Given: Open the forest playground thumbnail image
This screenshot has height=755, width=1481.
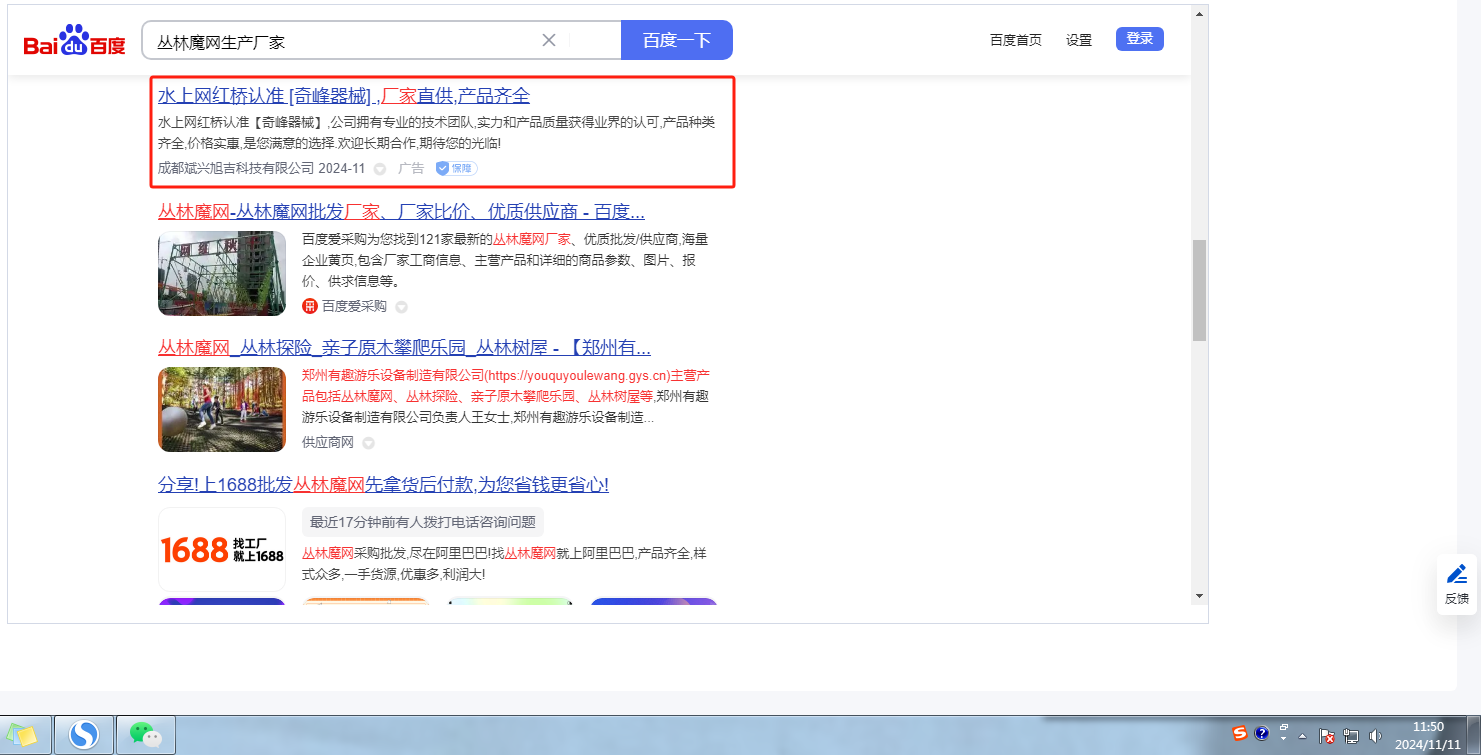Looking at the screenshot, I should click(x=222, y=409).
